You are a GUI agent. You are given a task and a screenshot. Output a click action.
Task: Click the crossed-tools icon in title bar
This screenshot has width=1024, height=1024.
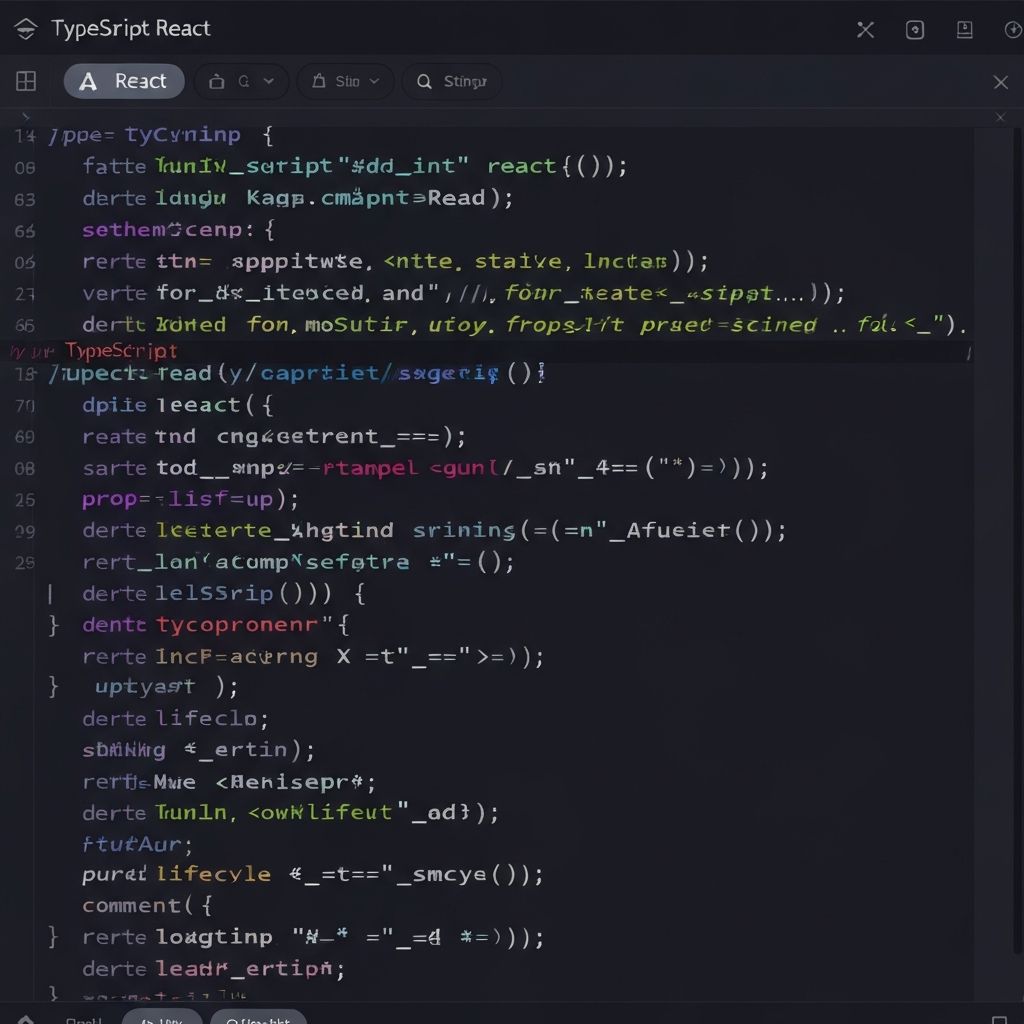[866, 30]
